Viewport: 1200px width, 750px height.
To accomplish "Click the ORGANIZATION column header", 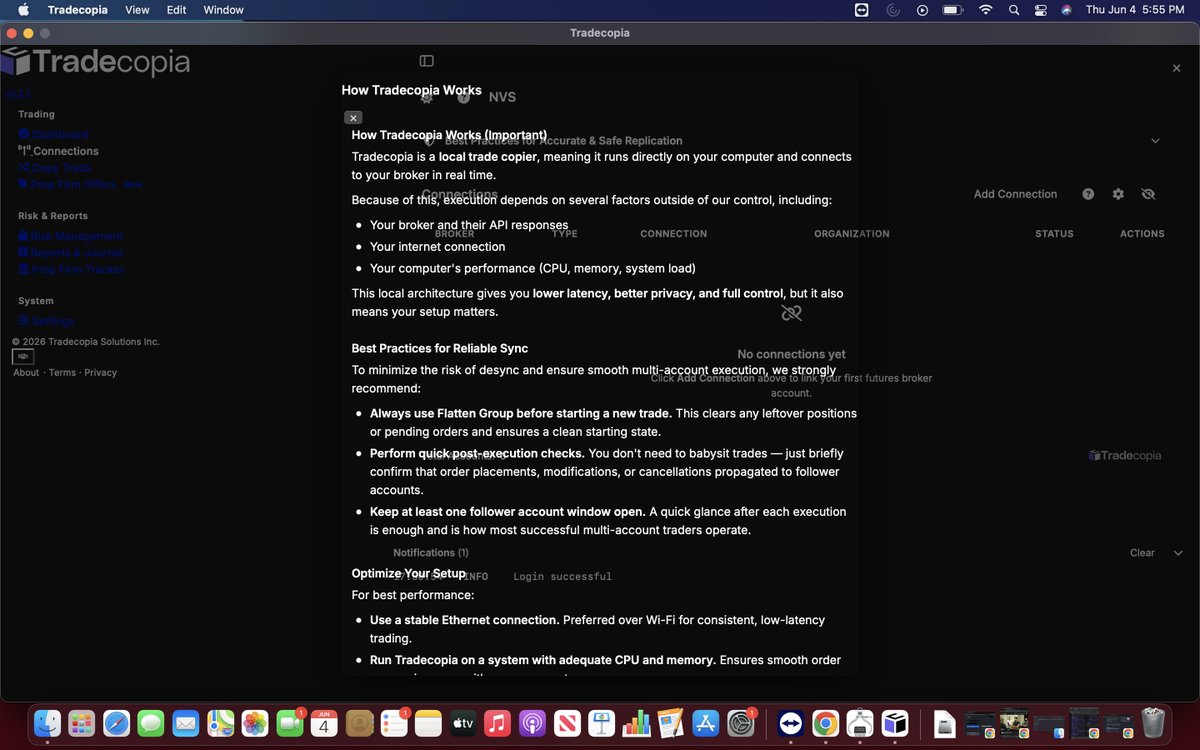I will pyautogui.click(x=852, y=234).
